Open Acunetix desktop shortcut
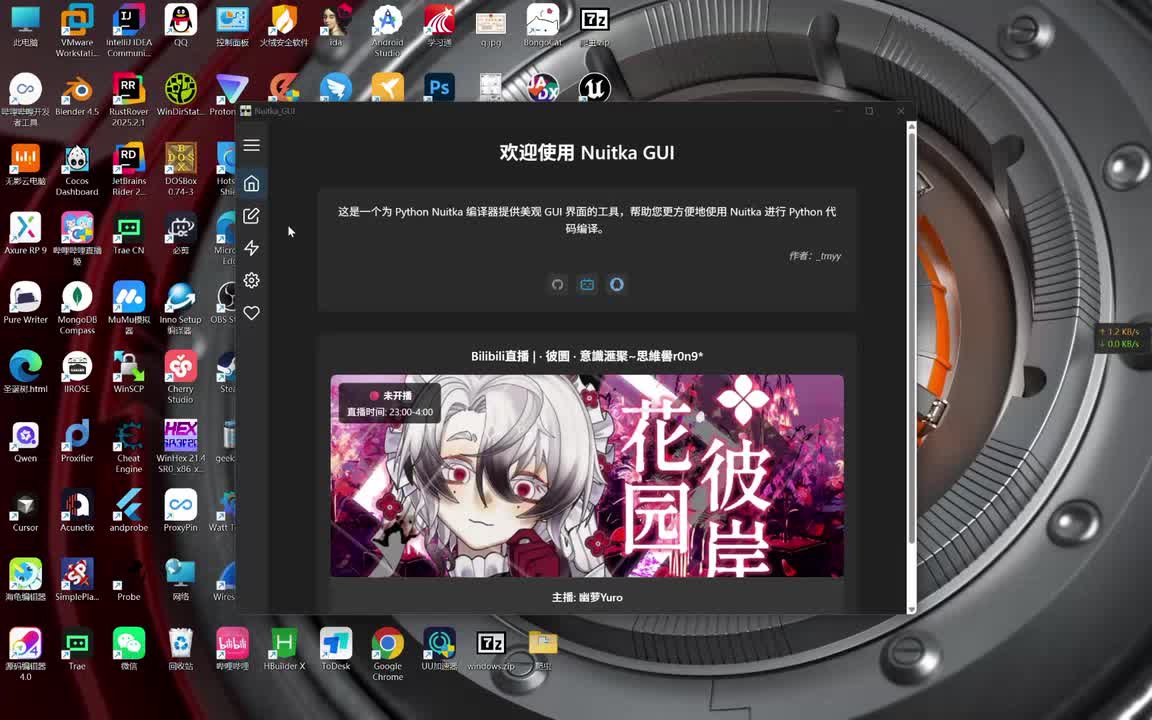This screenshot has width=1152, height=720. pos(77,511)
